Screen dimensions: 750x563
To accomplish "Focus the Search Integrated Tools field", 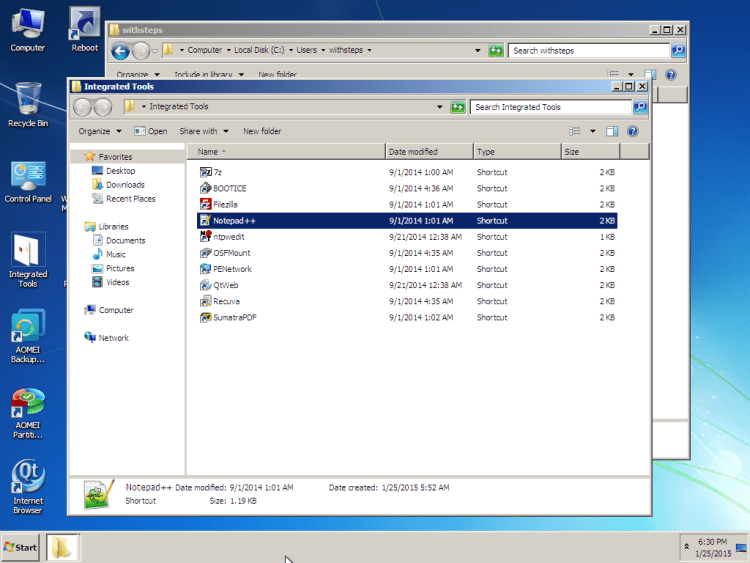I will 551,107.
